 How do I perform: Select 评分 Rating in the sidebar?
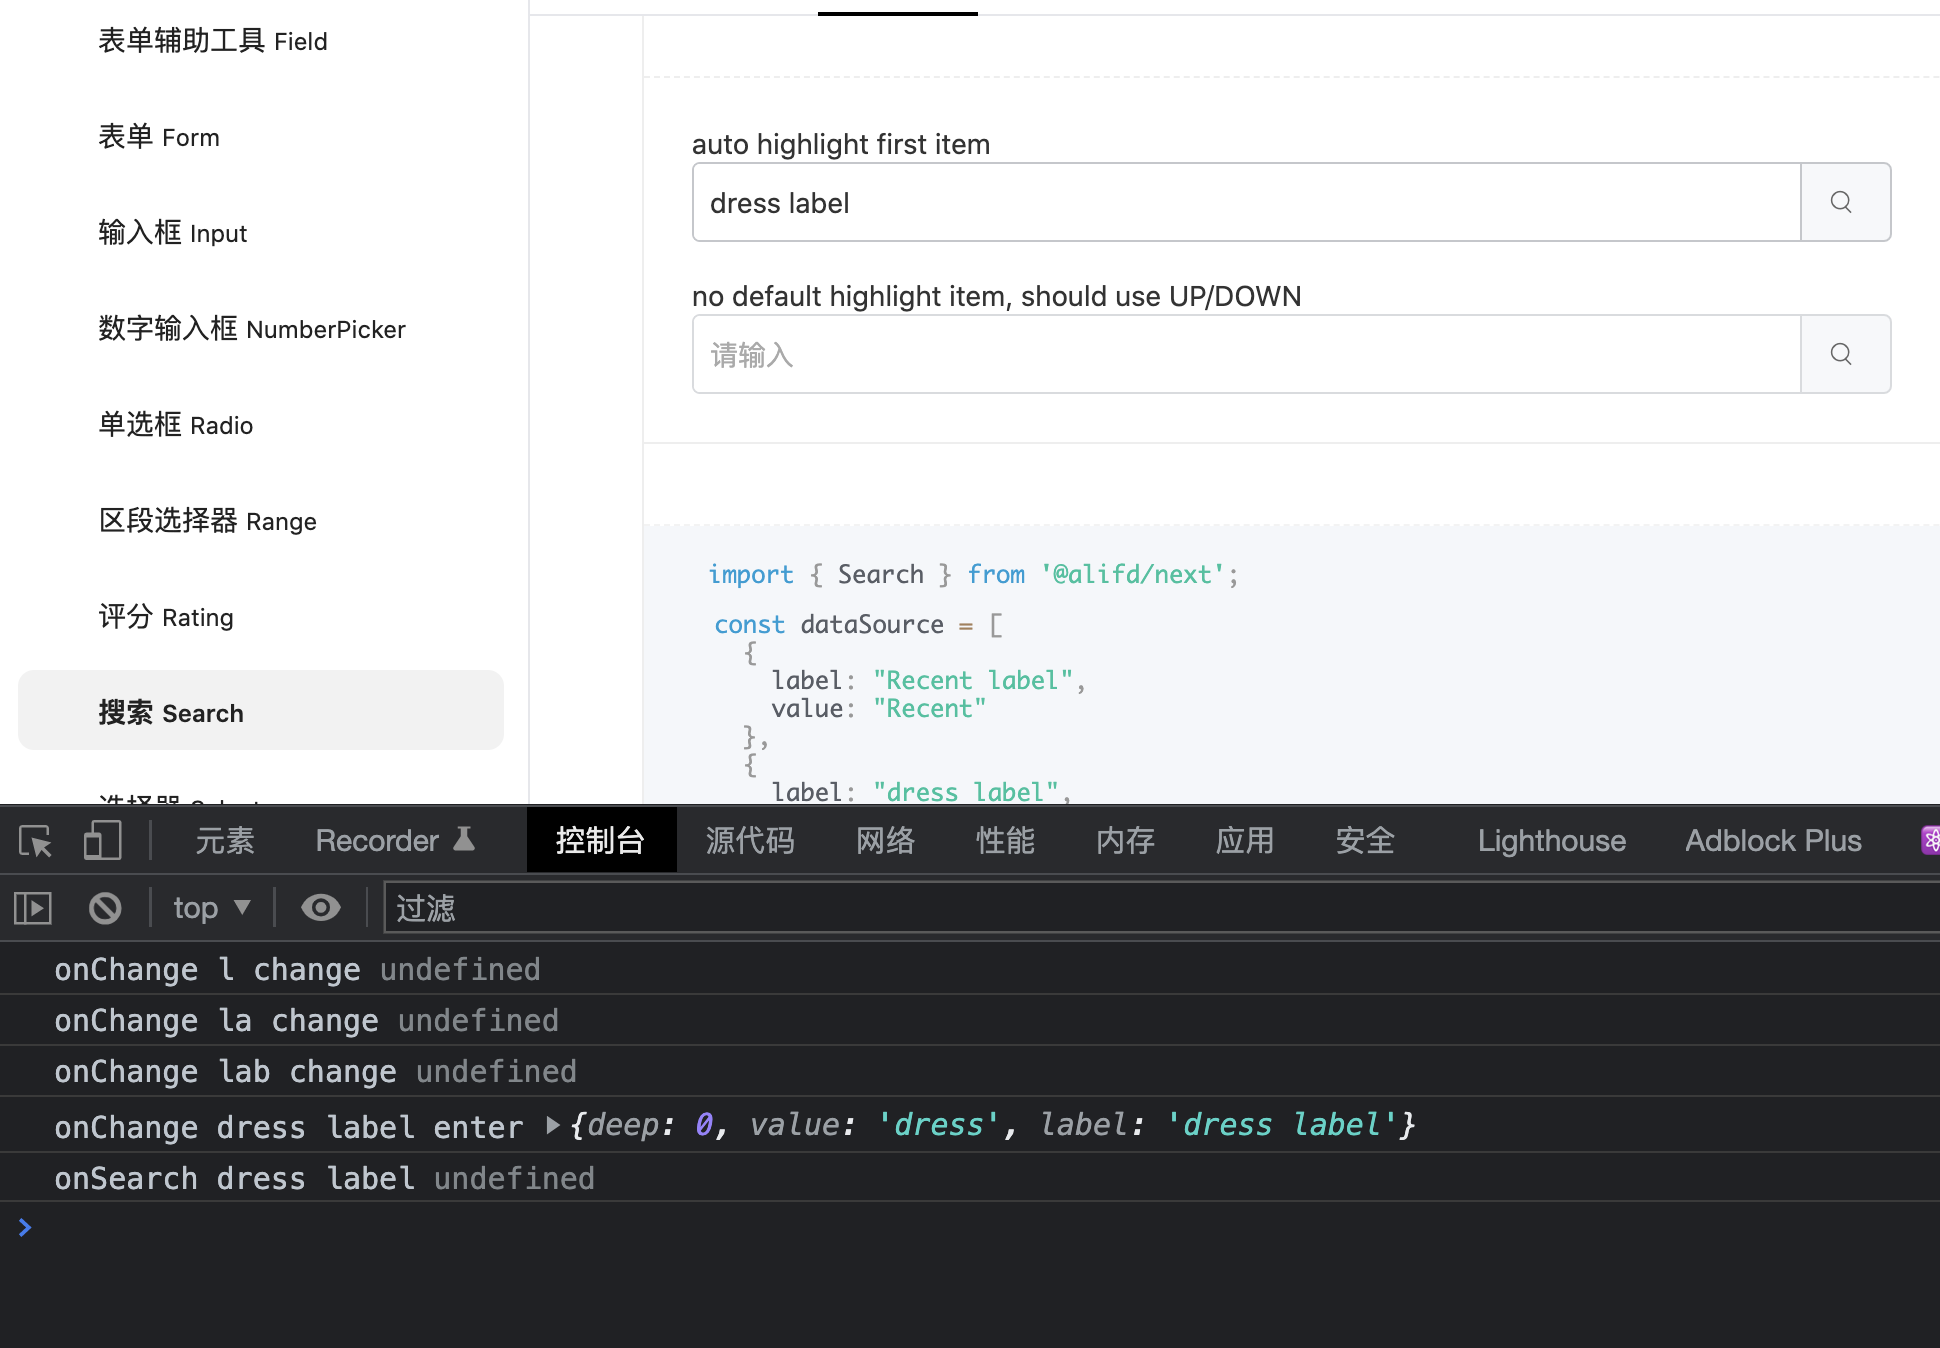coord(166,616)
